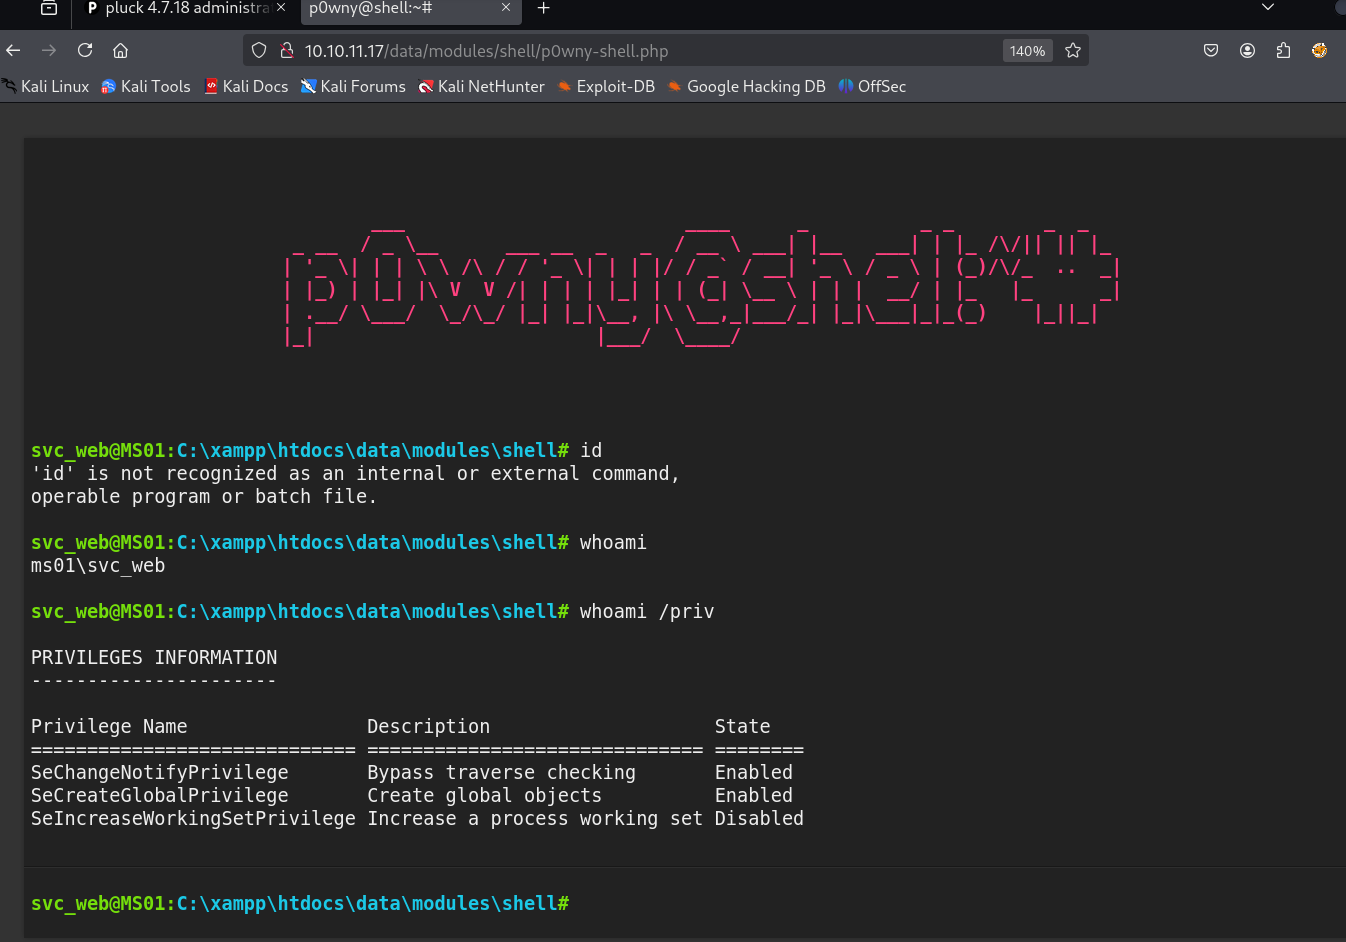Go to the browser Home page
The image size is (1346, 942).
click(120, 50)
